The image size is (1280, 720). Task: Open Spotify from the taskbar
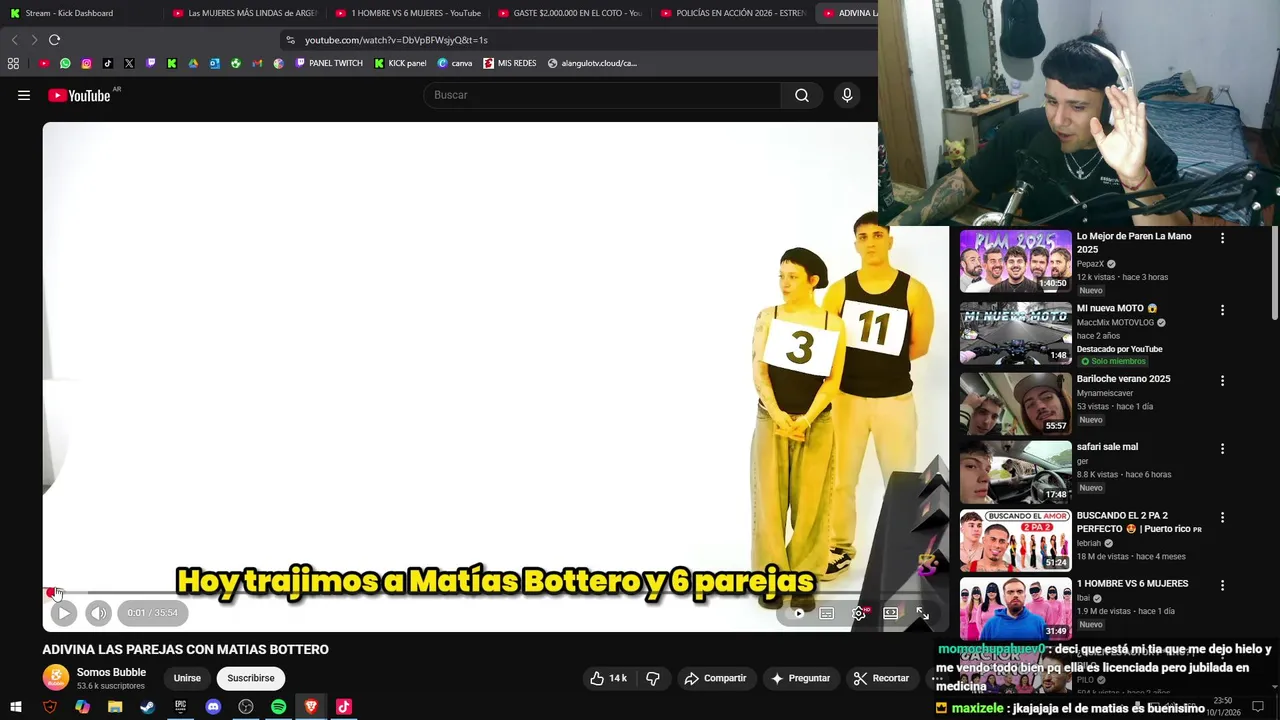point(279,707)
